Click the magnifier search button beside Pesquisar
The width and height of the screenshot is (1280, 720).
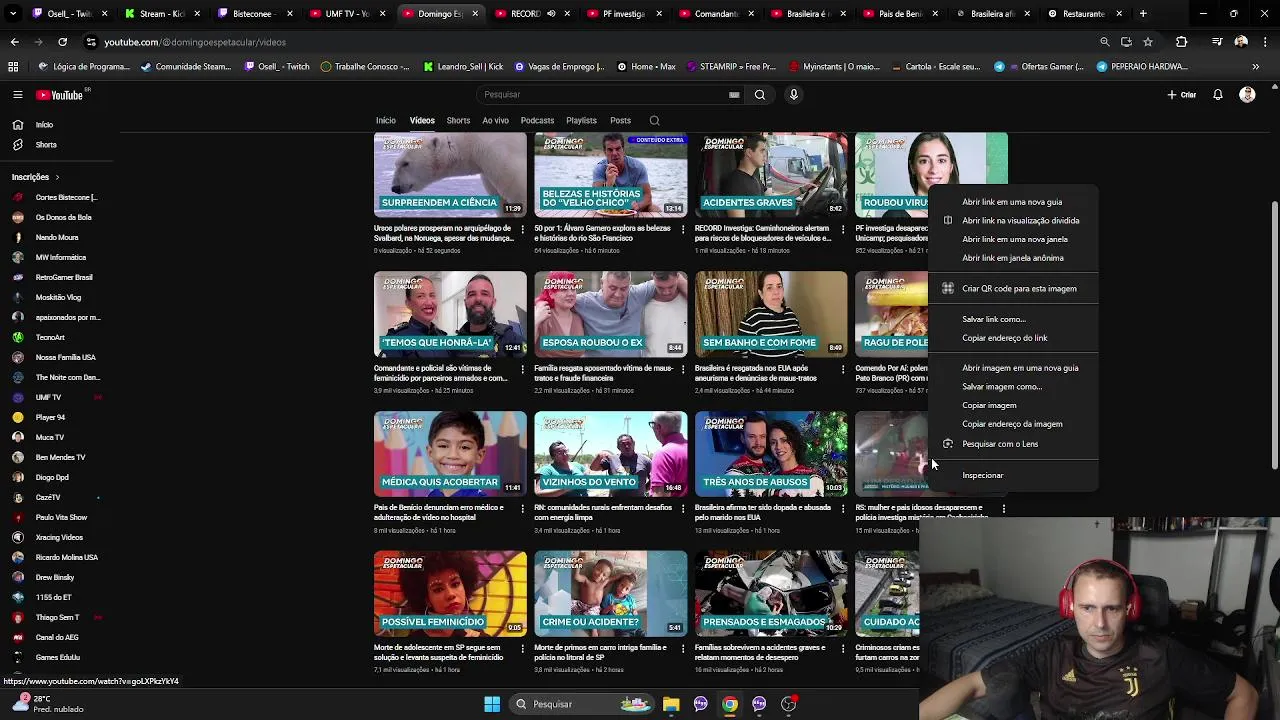coord(760,95)
